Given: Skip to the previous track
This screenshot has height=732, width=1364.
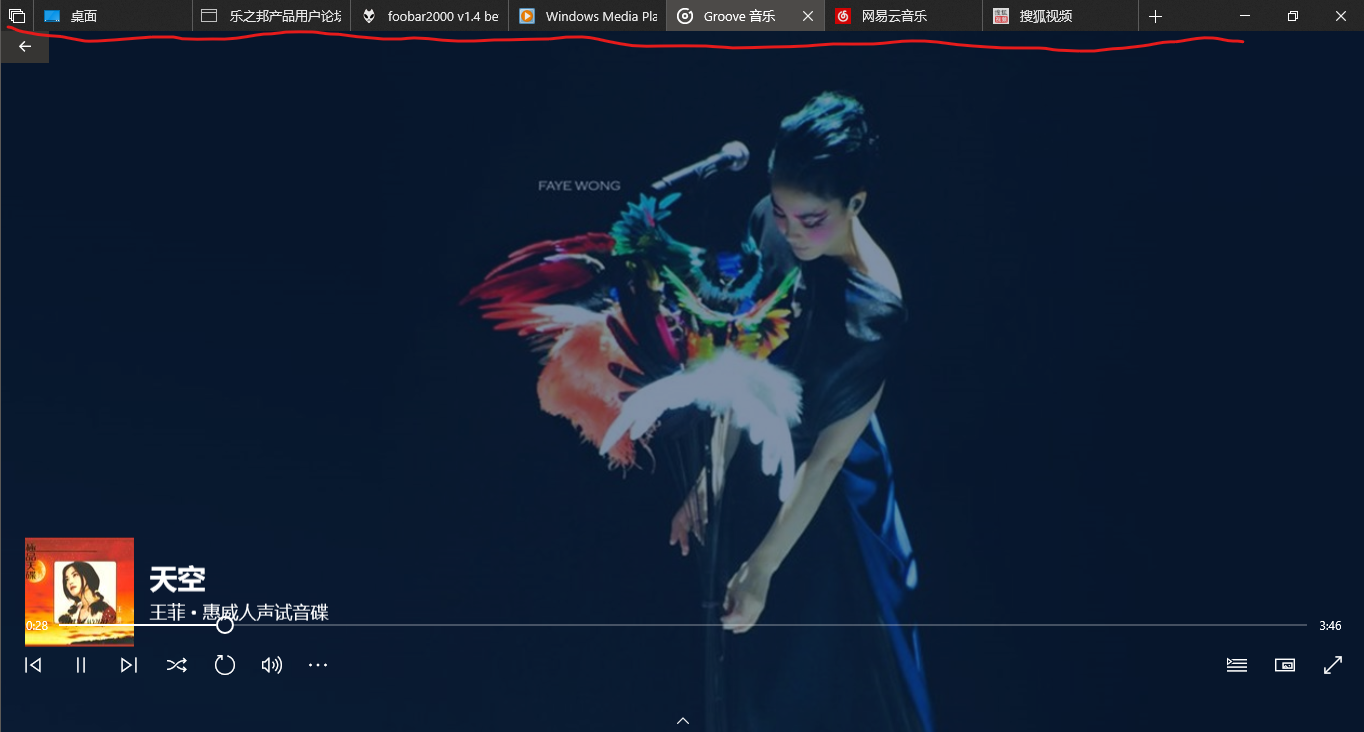Looking at the screenshot, I should pyautogui.click(x=33, y=665).
